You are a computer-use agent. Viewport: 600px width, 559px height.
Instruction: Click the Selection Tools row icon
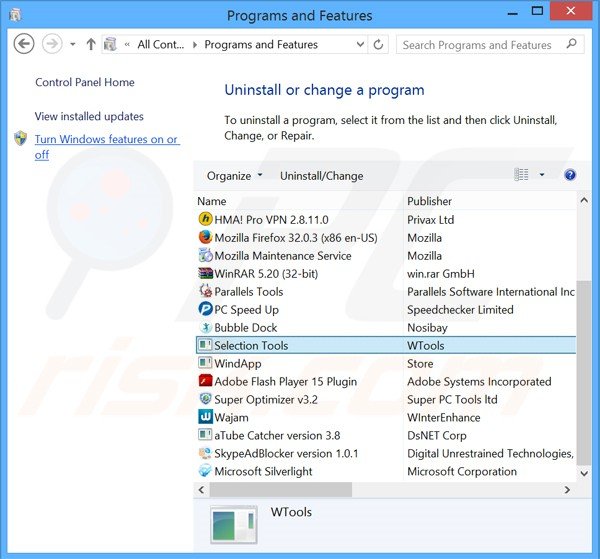[x=205, y=345]
